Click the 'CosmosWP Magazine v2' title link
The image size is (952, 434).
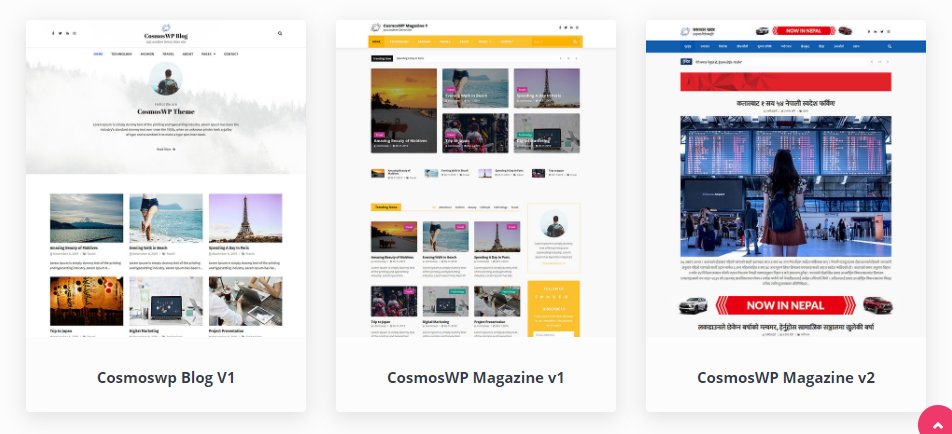(786, 378)
